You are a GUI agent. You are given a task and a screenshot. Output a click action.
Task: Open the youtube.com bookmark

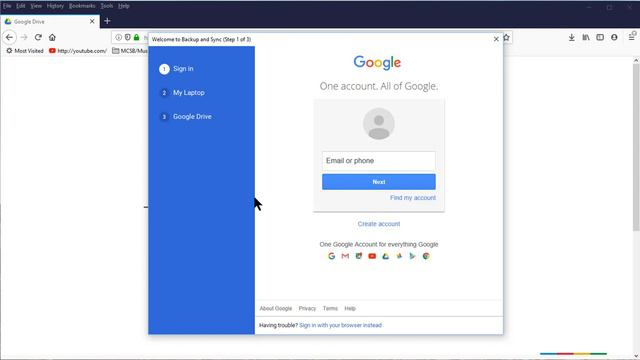78,51
